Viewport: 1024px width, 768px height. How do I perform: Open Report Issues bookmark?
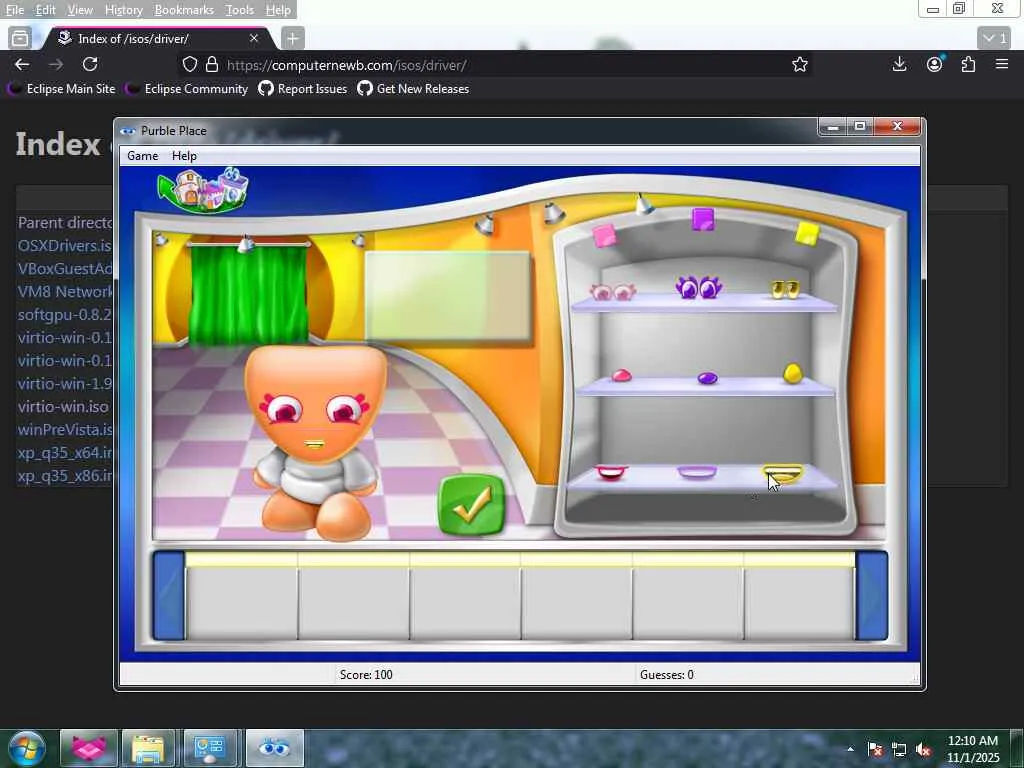click(303, 89)
